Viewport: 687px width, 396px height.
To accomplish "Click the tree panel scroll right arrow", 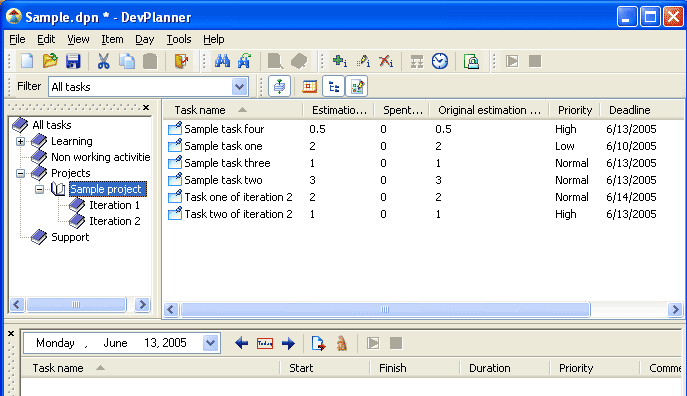I will (x=142, y=304).
